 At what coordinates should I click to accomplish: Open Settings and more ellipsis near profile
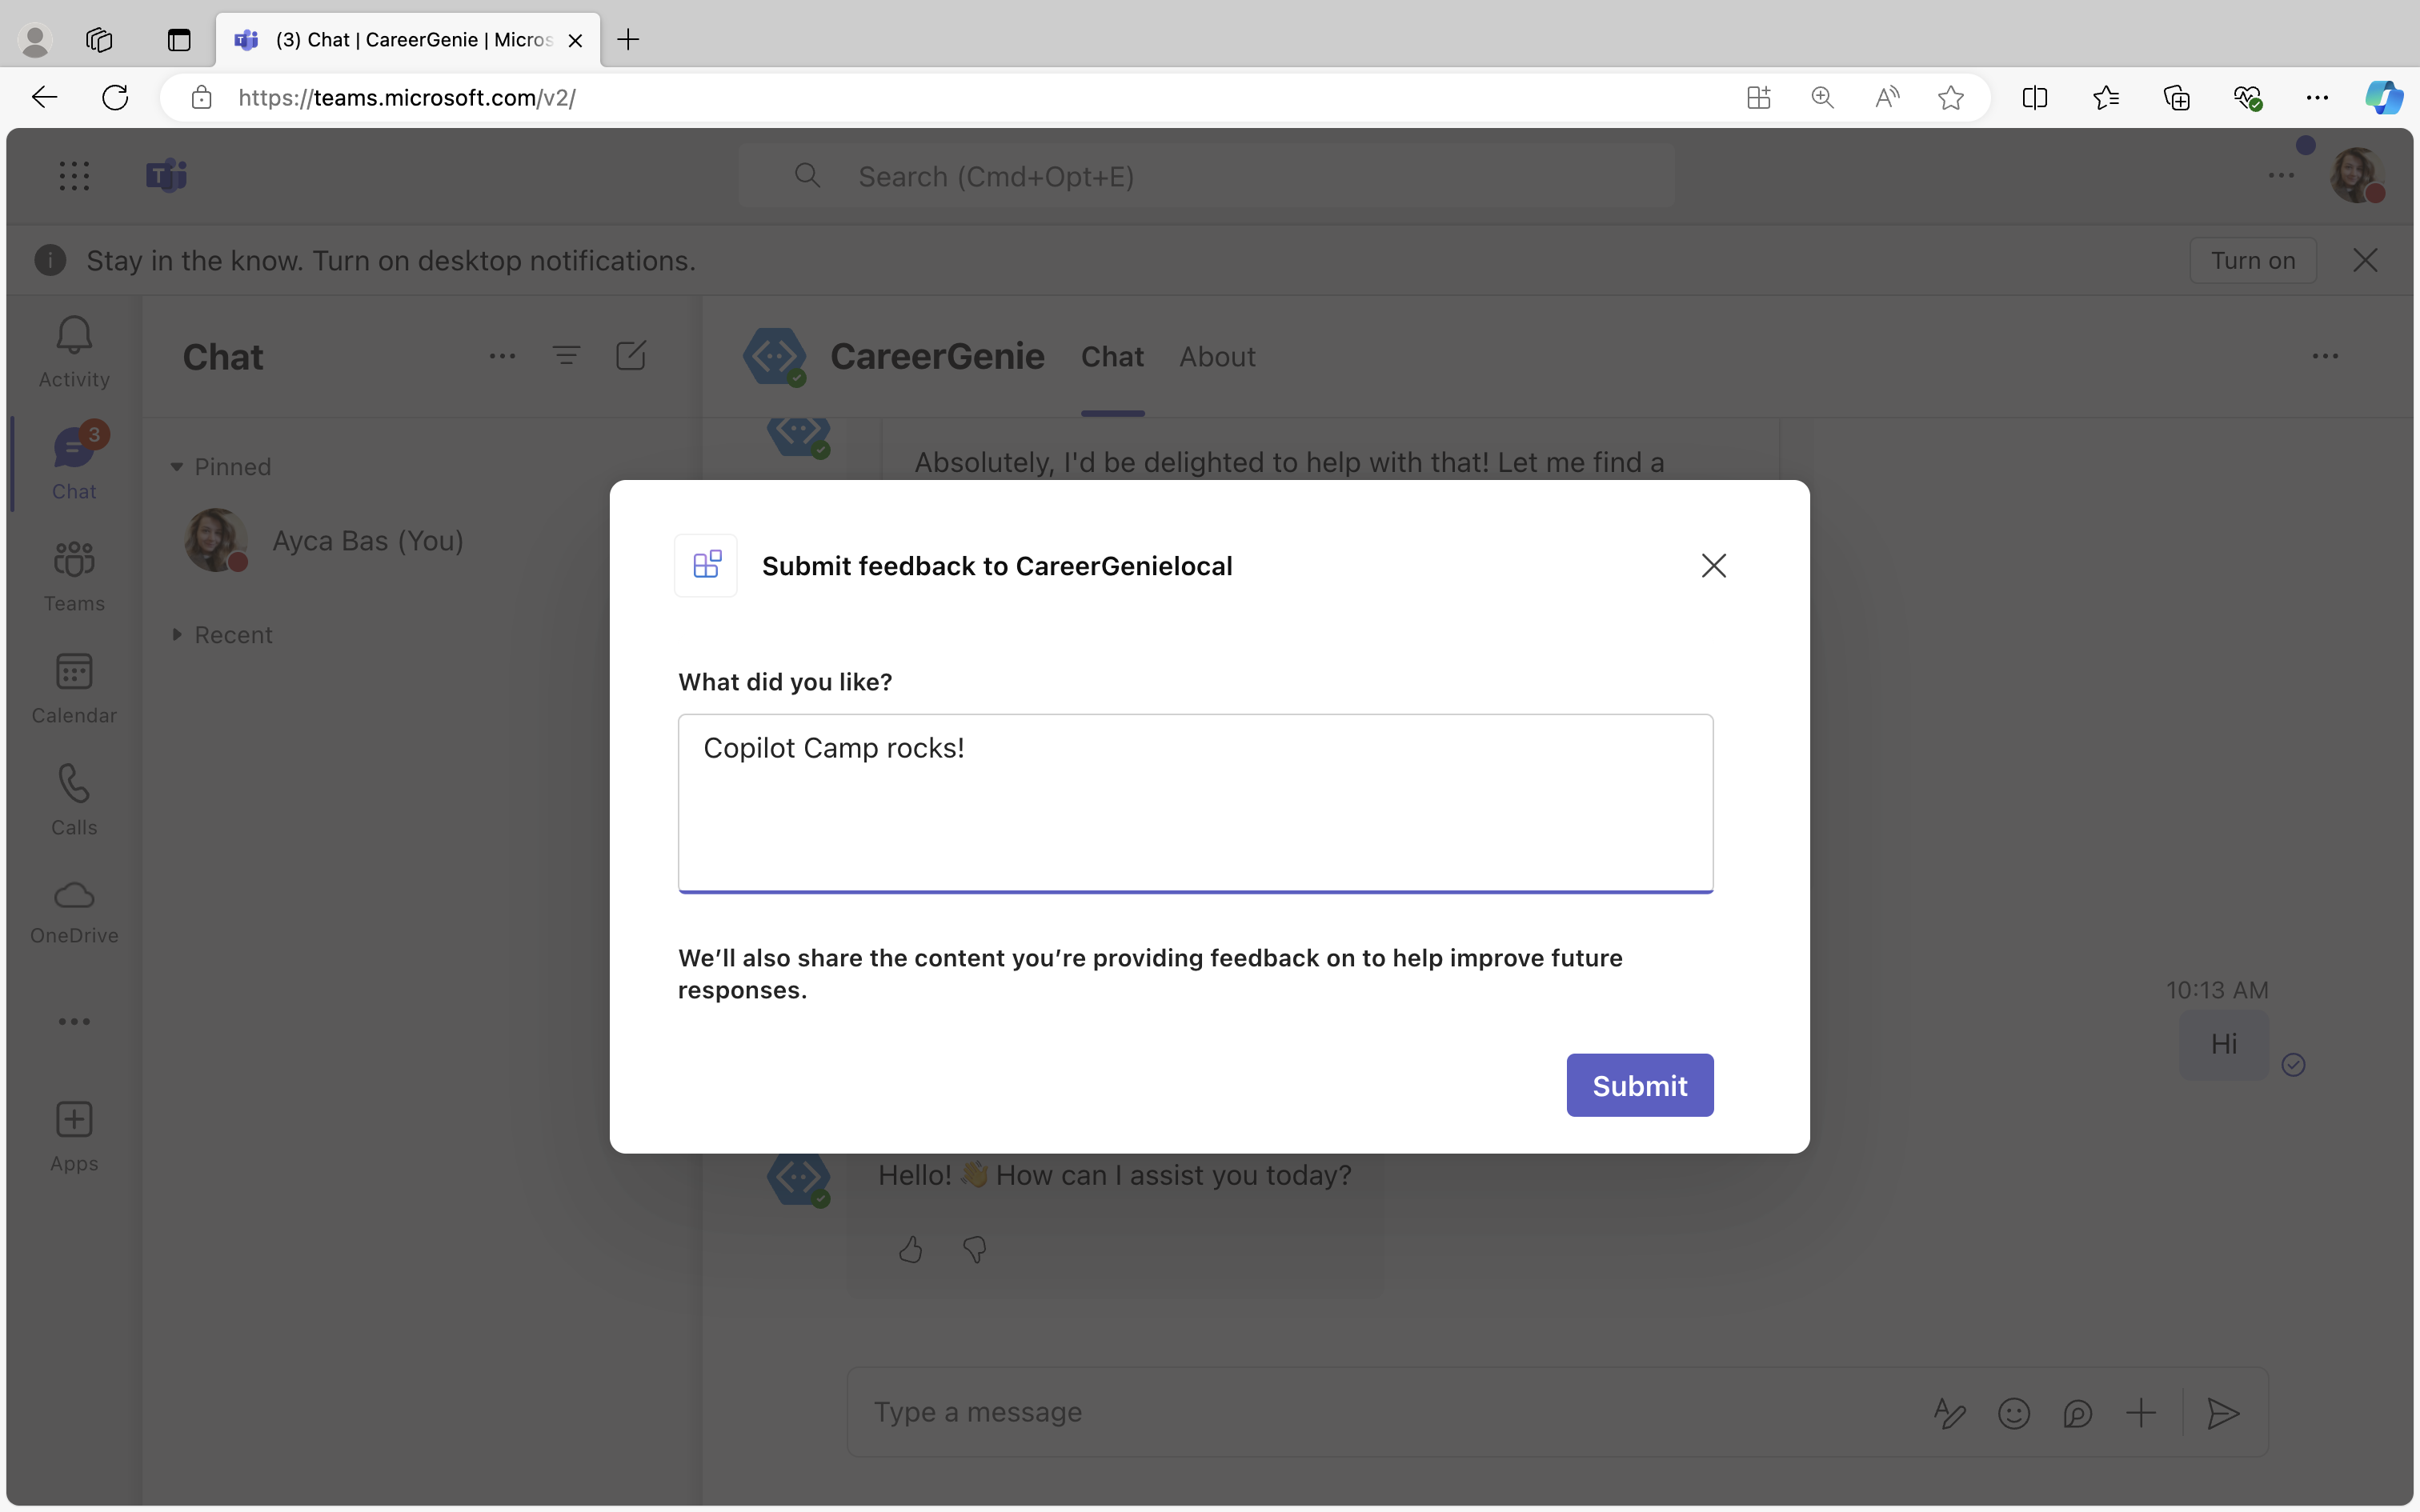click(2281, 176)
